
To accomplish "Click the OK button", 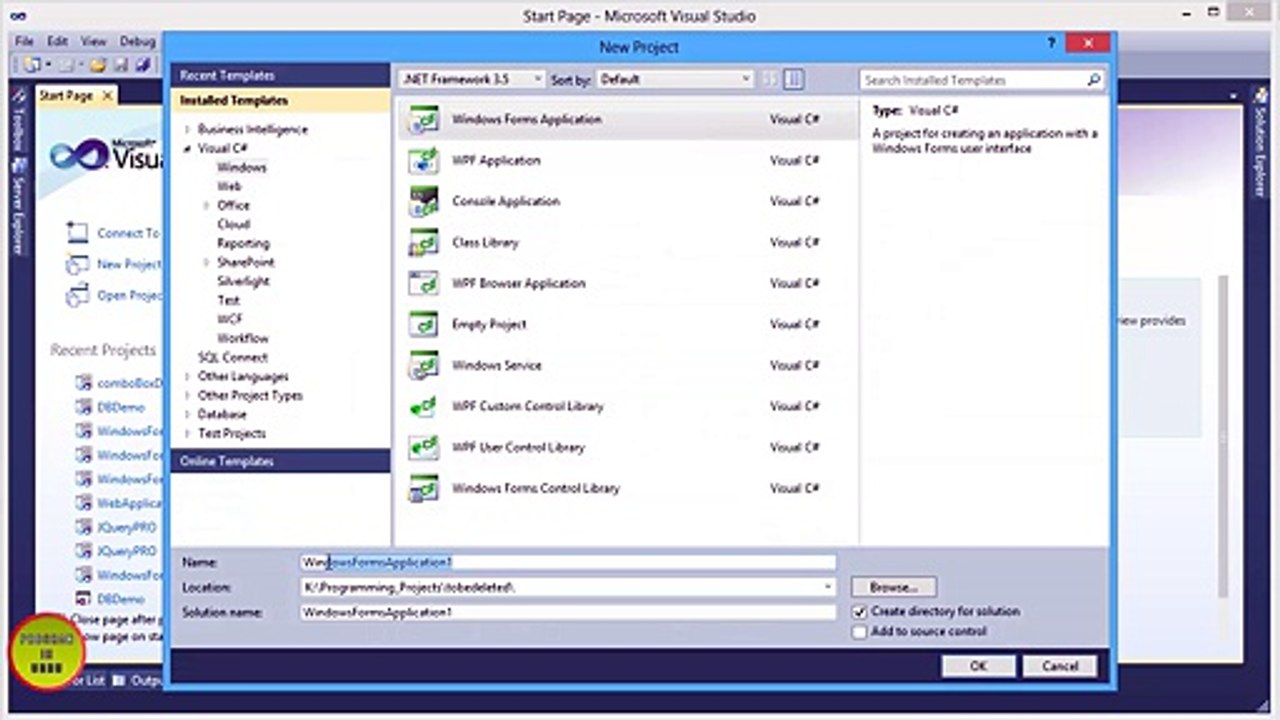I will (978, 666).
